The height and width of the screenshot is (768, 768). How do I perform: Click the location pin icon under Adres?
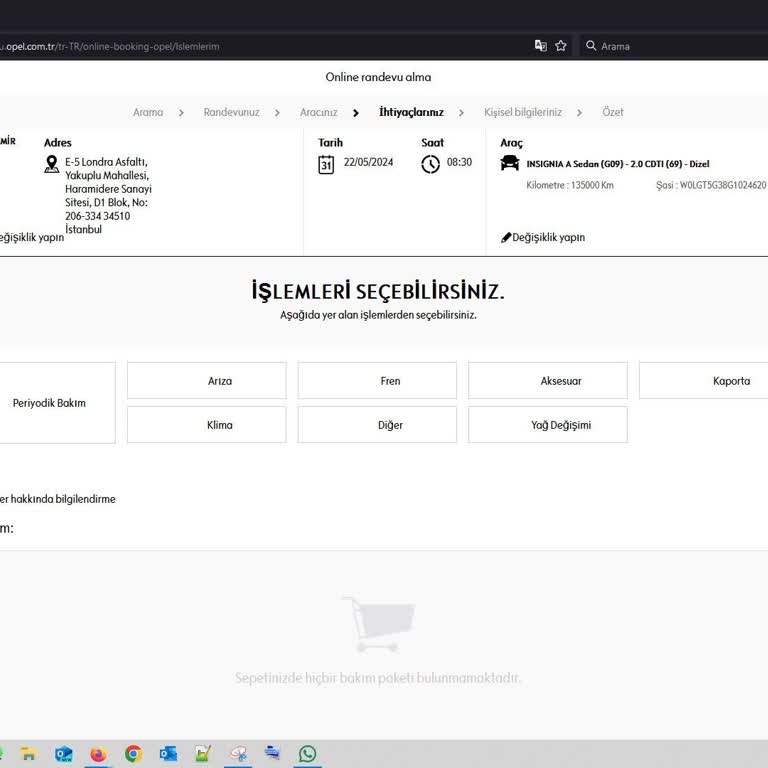pos(52,164)
